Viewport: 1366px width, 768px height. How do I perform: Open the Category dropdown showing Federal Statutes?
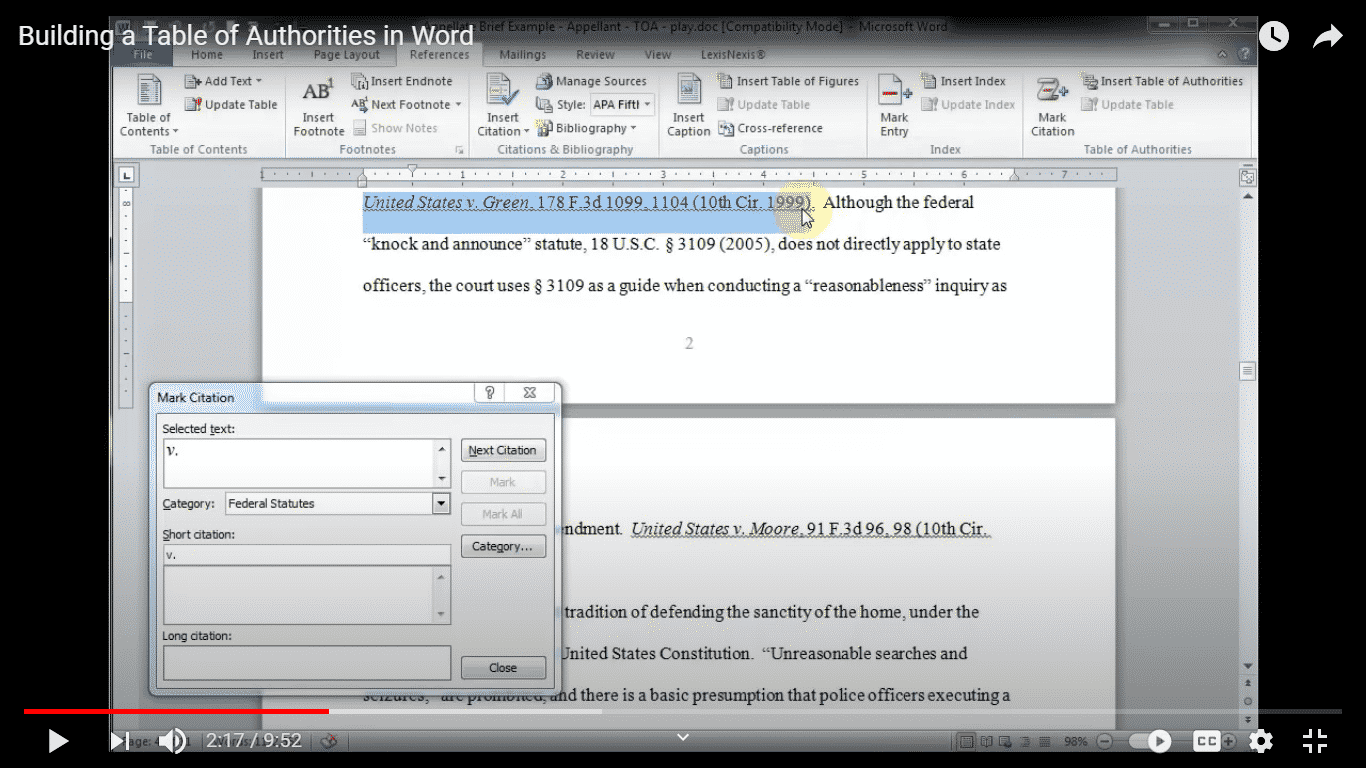point(440,503)
